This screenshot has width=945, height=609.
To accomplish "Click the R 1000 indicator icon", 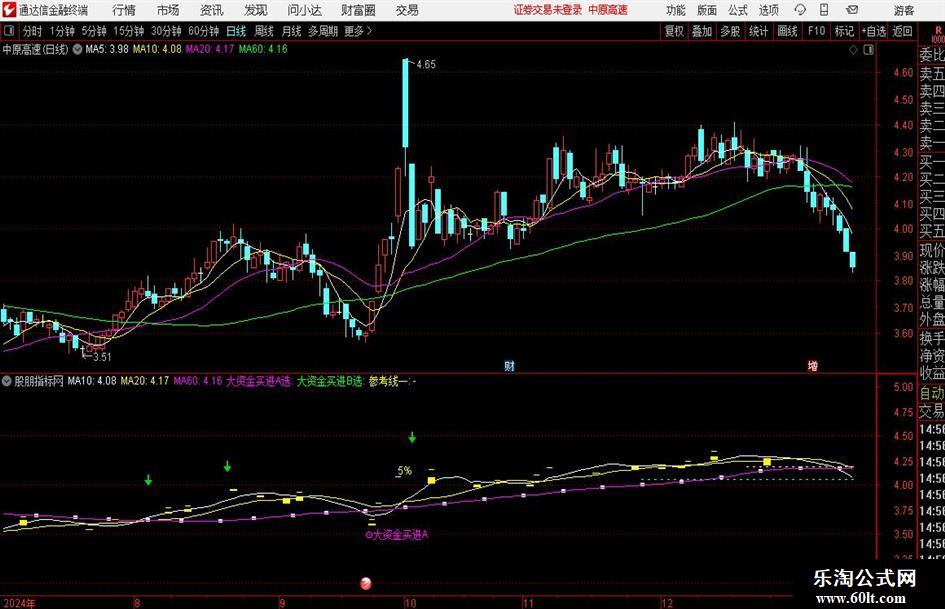I will (x=938, y=34).
